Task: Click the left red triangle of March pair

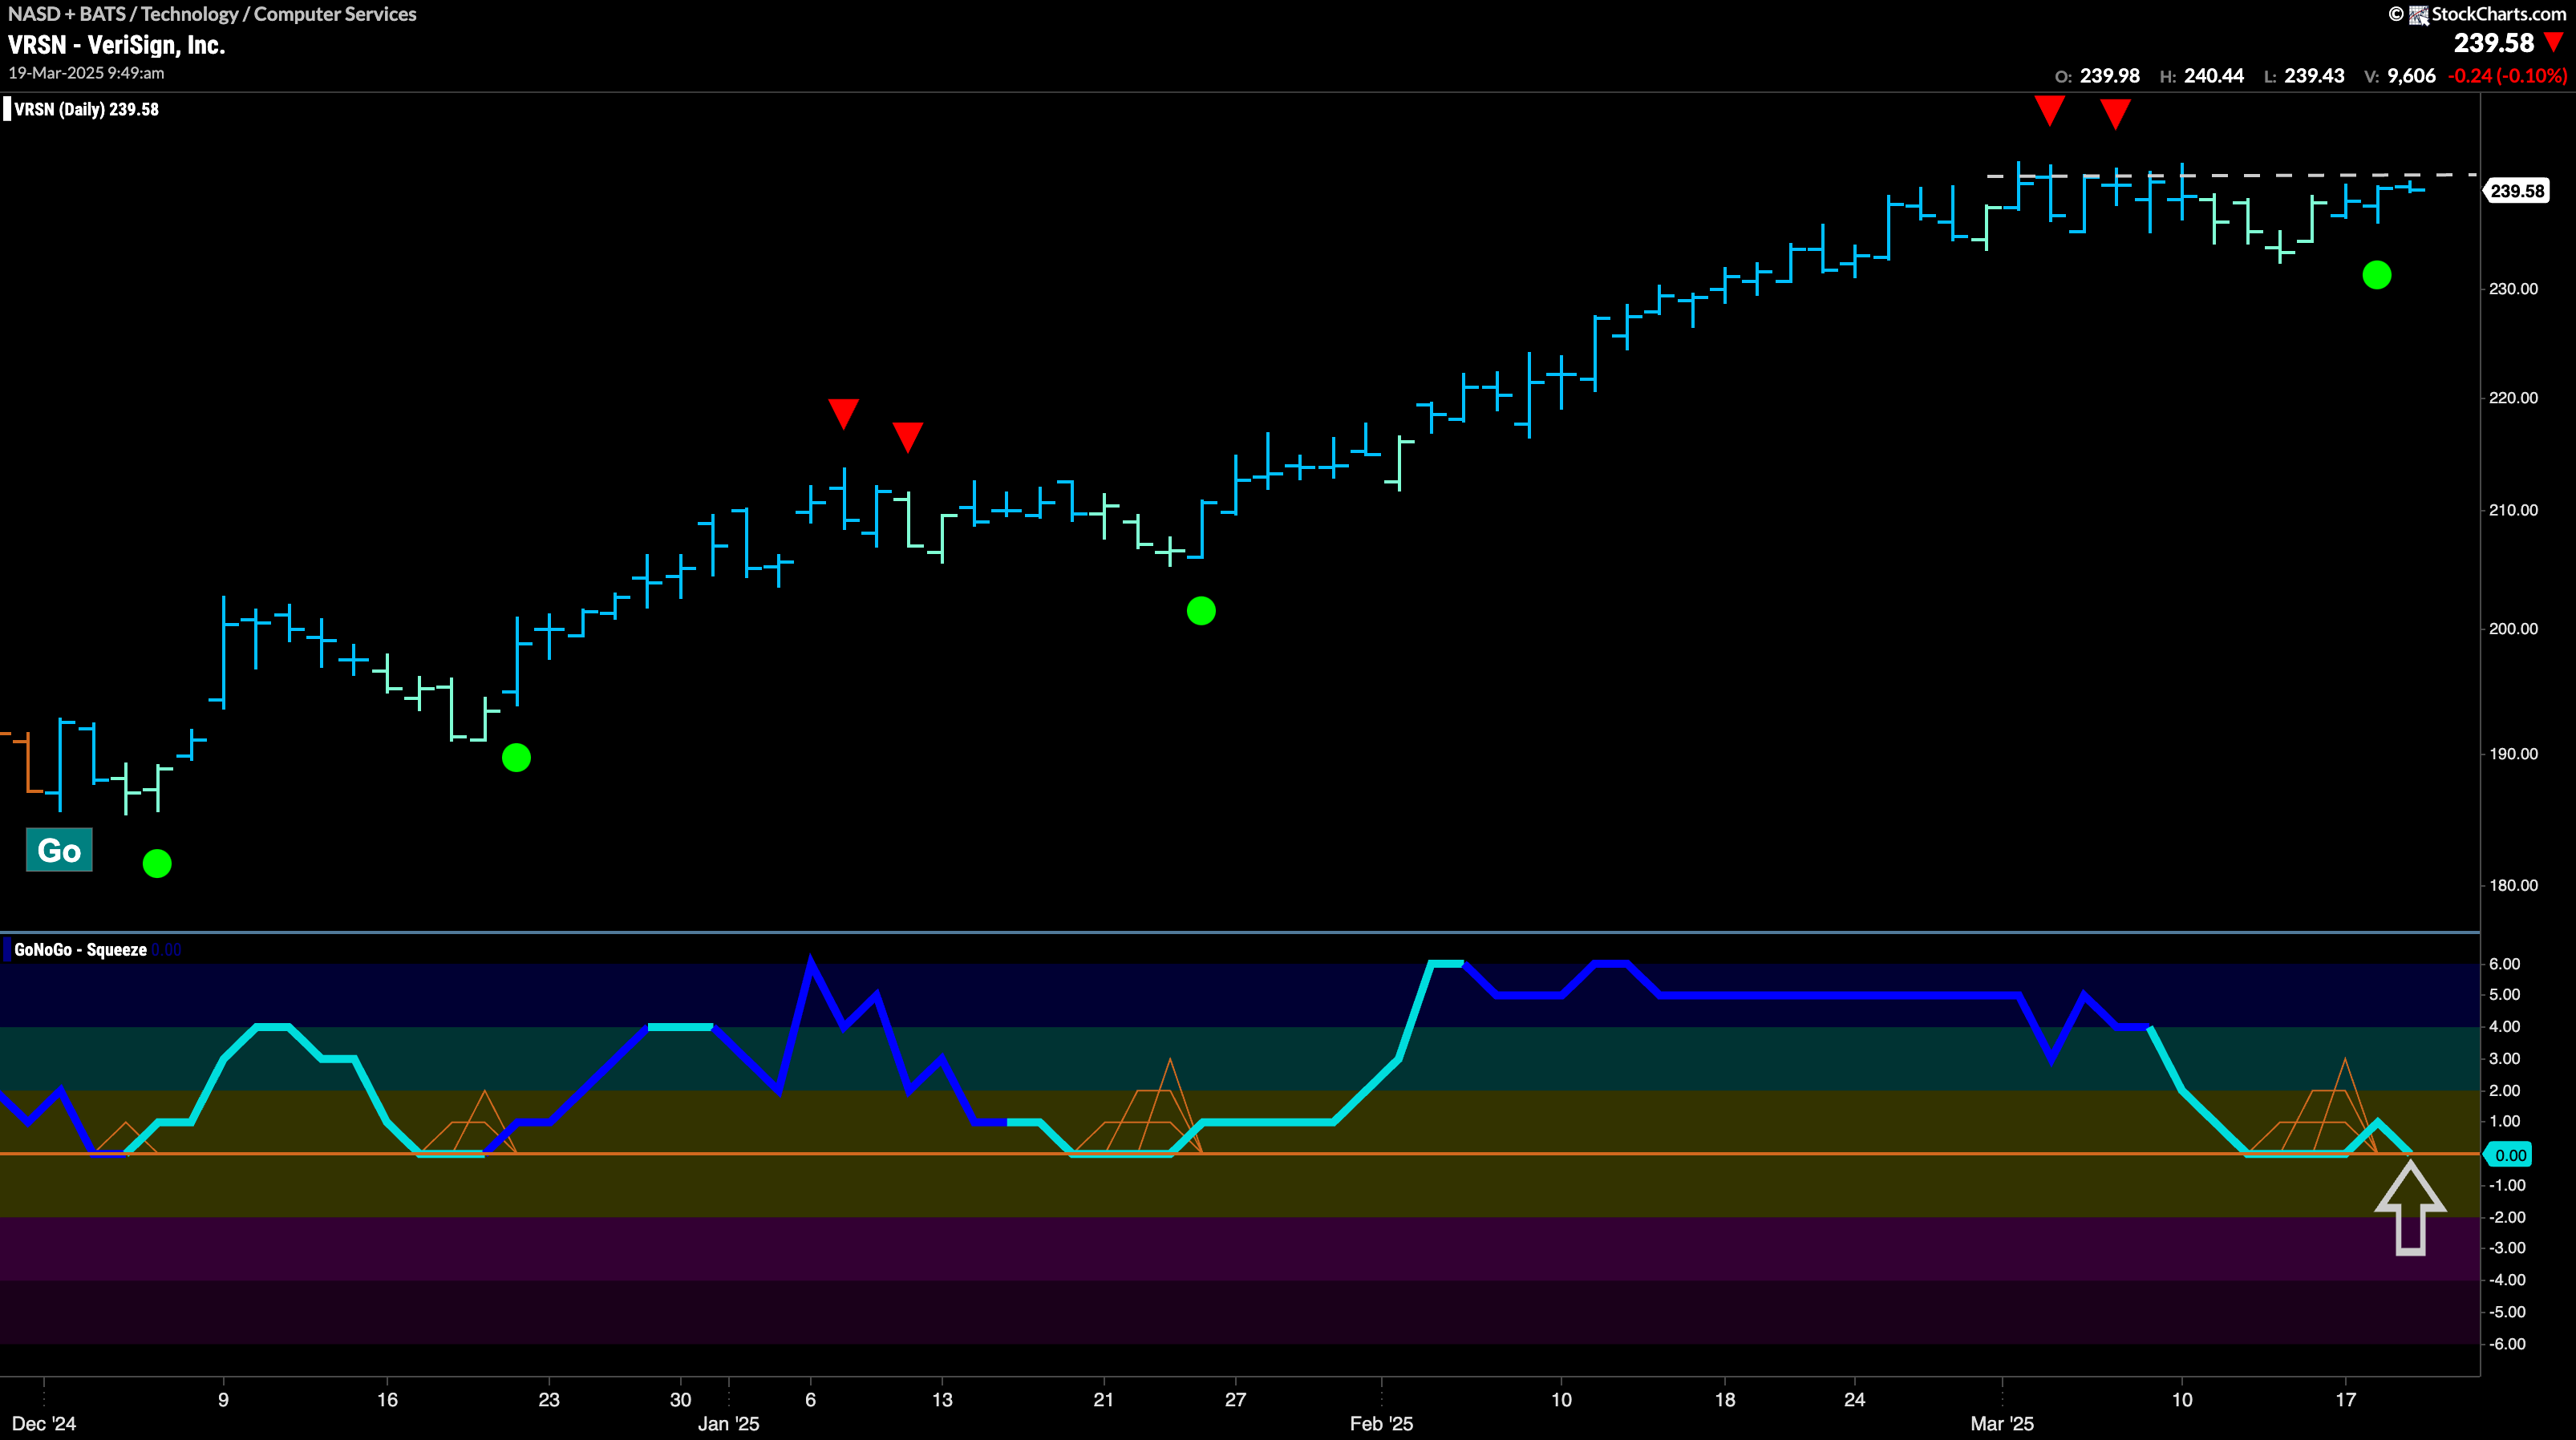Action: click(x=2050, y=111)
